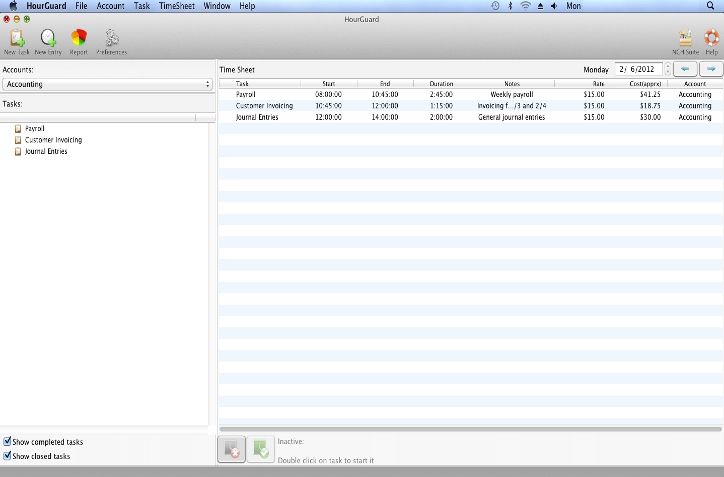The width and height of the screenshot is (724, 477).
Task: Open the TimeSheet menu
Action: tap(175, 6)
